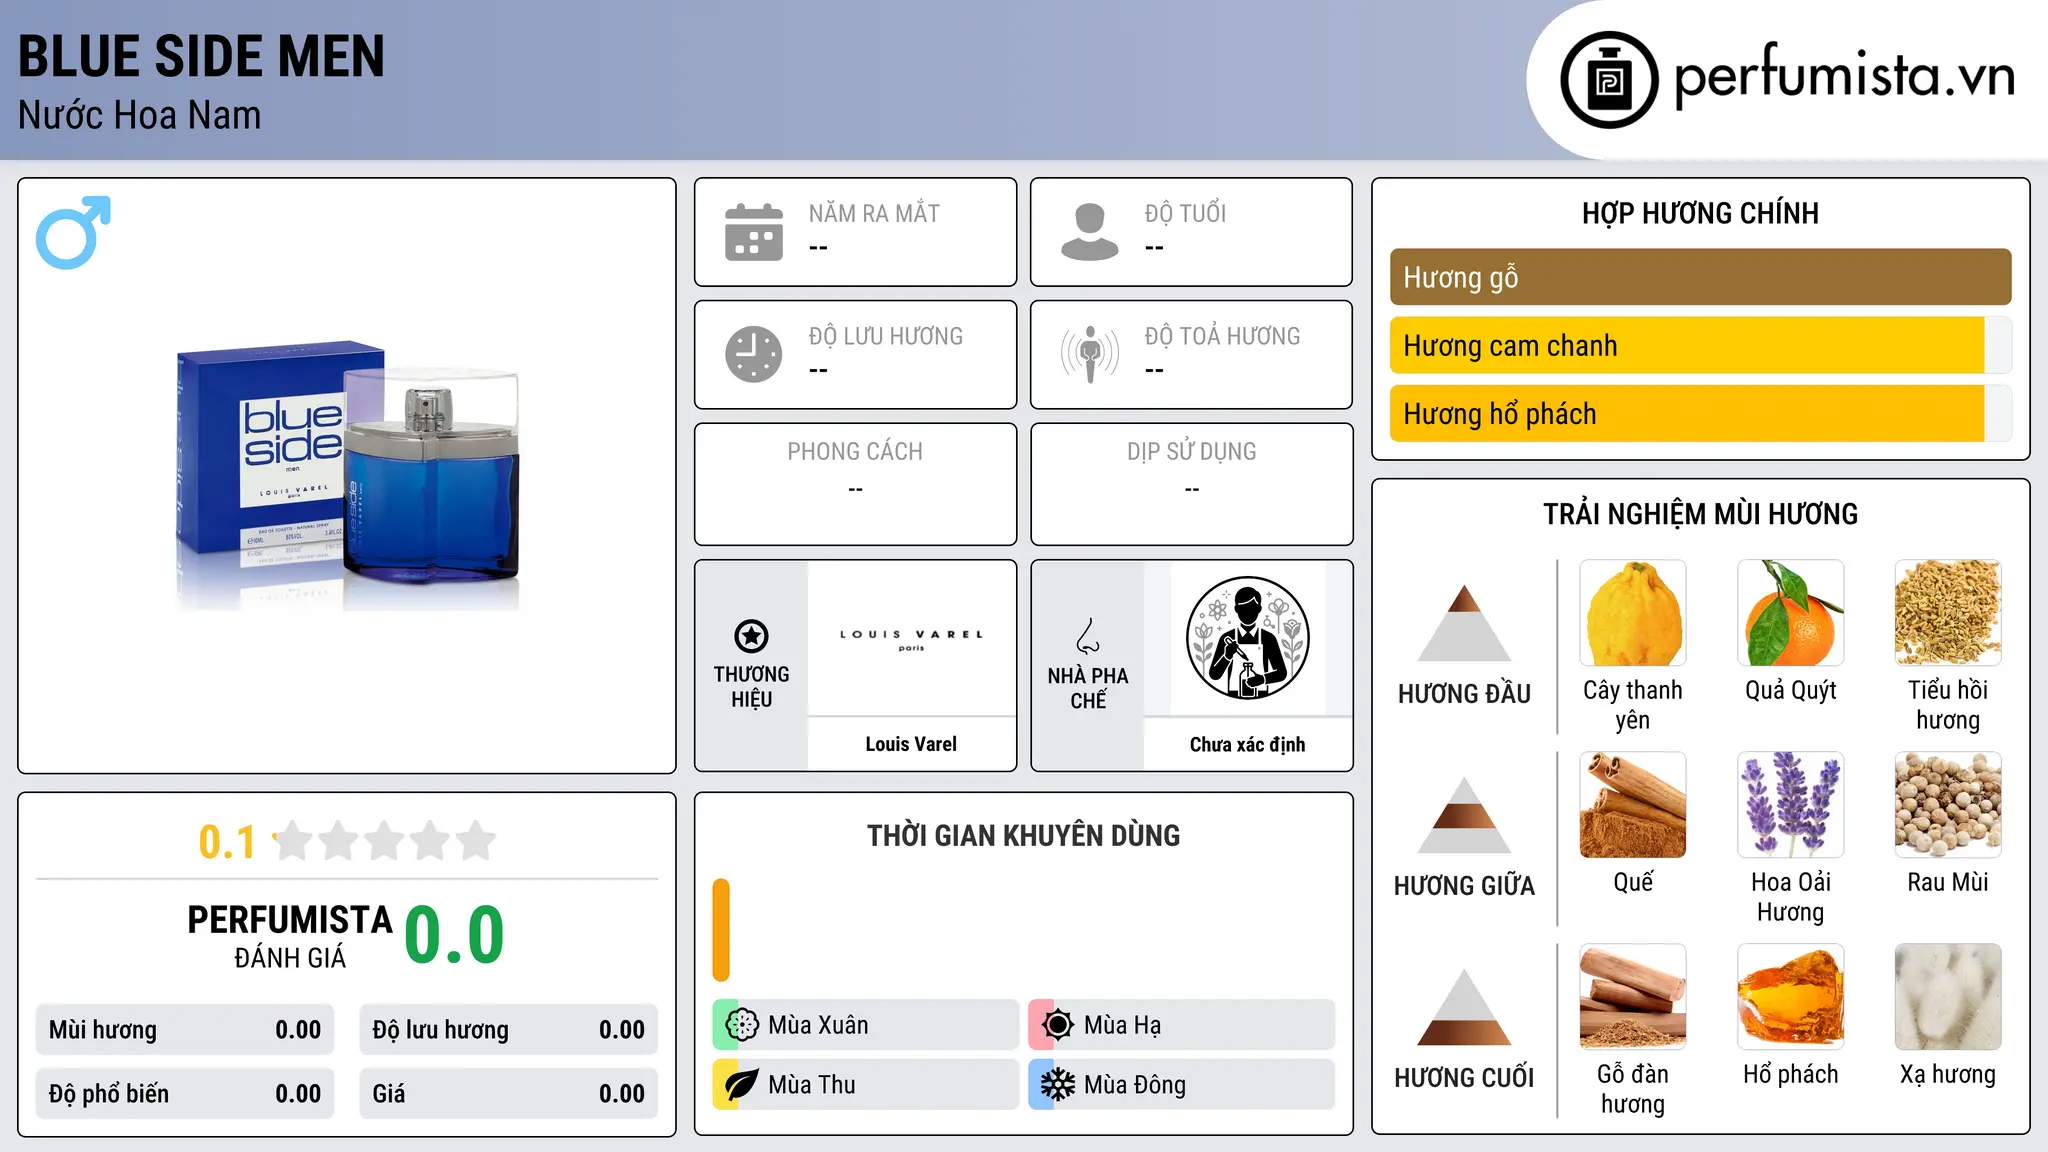This screenshot has width=2048, height=1152.
Task: Open the Quả Quýt mandarin note image
Action: tap(1791, 613)
